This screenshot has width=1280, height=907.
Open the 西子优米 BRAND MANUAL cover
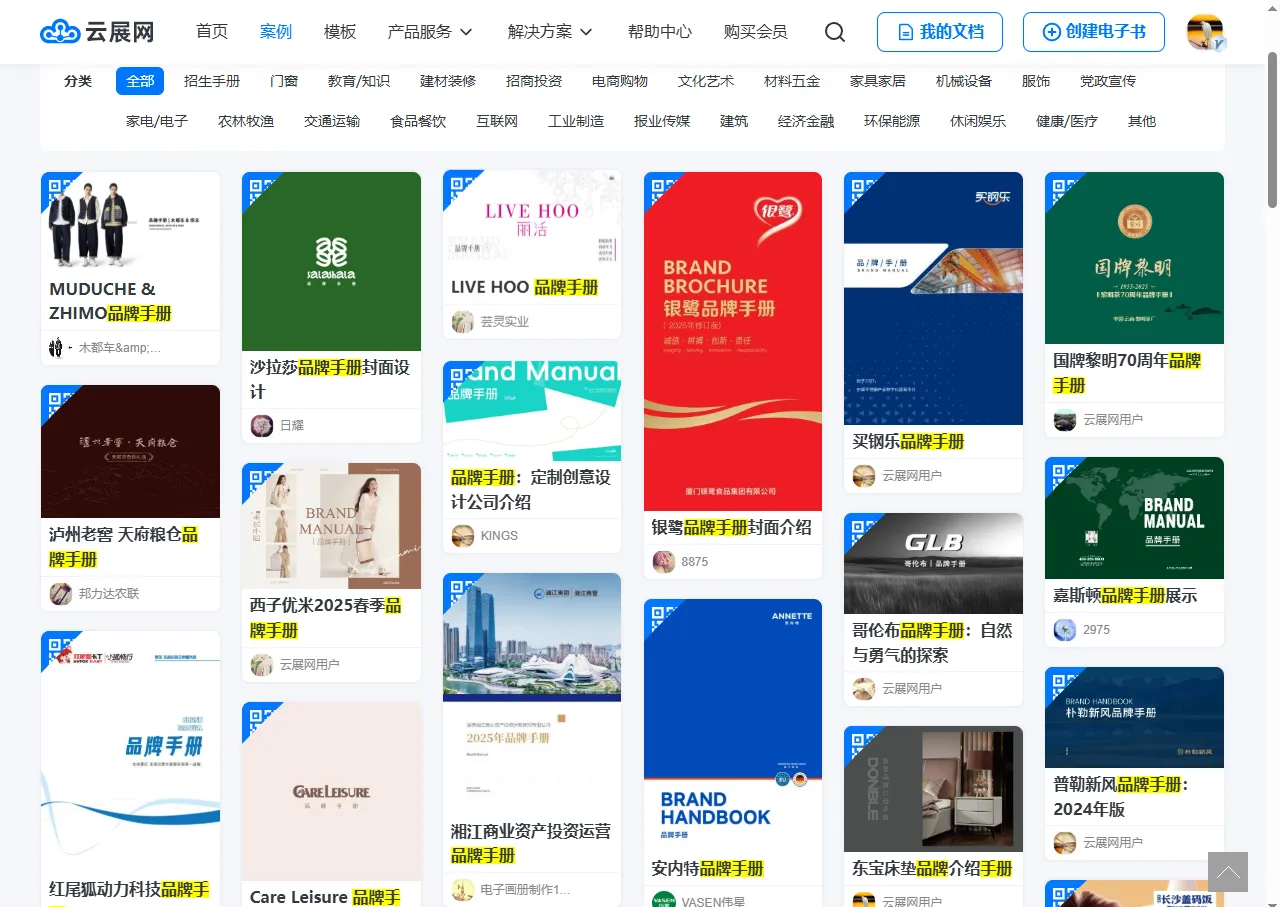pyautogui.click(x=331, y=526)
